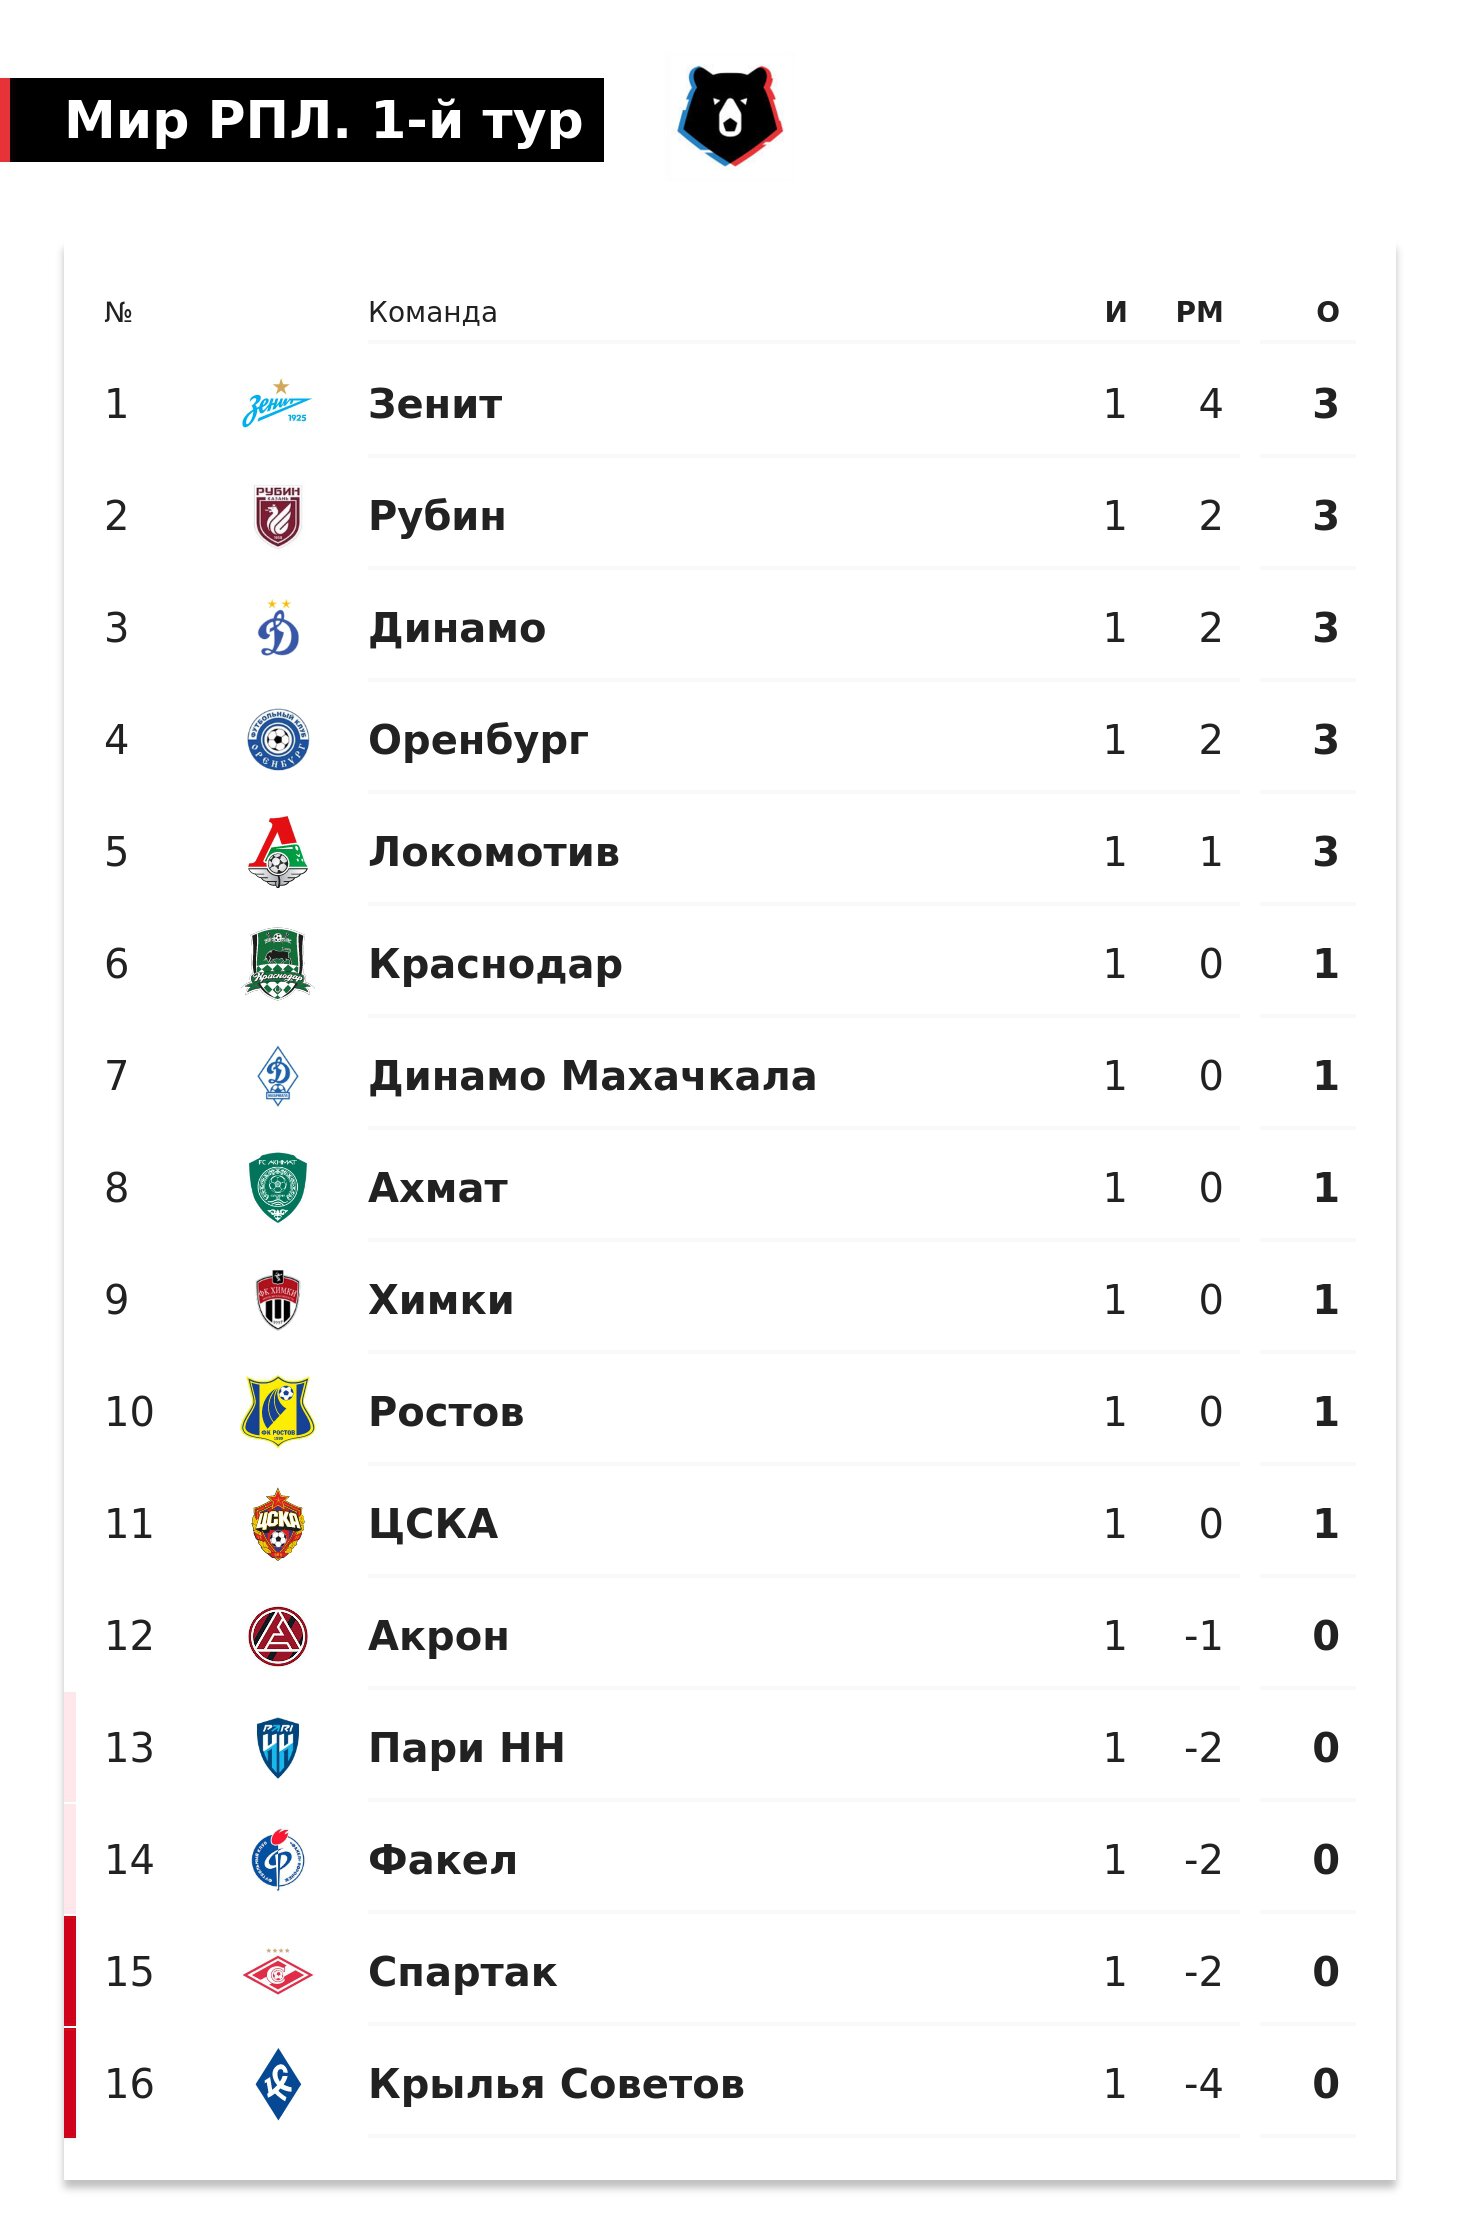Click the RPL bear logo
Image resolution: width=1458 pixels, height=2228 pixels.
pos(729,116)
